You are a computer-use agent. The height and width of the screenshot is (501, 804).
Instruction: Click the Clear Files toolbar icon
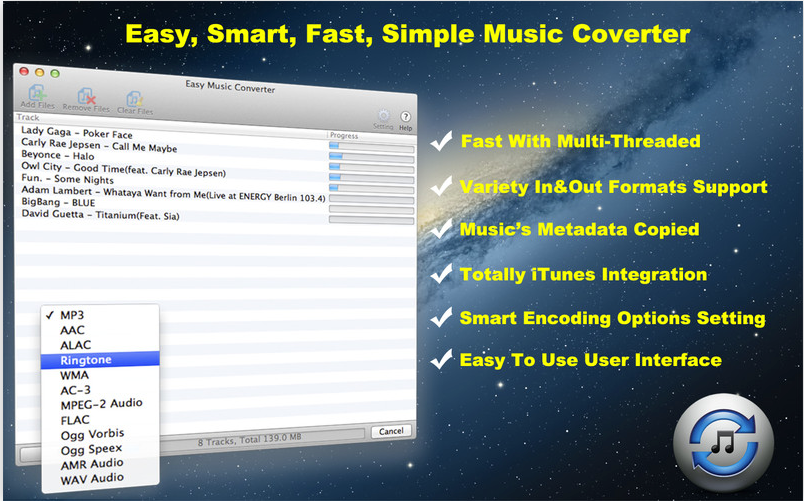click(134, 99)
